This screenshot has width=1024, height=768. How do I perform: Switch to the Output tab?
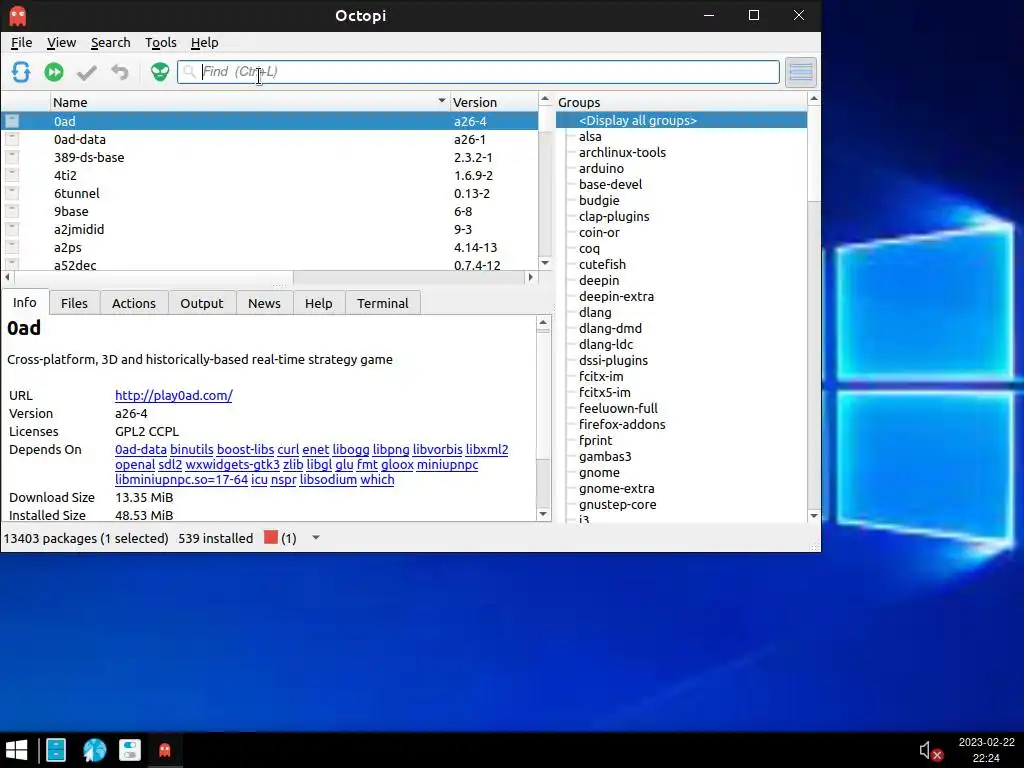[x=202, y=303]
